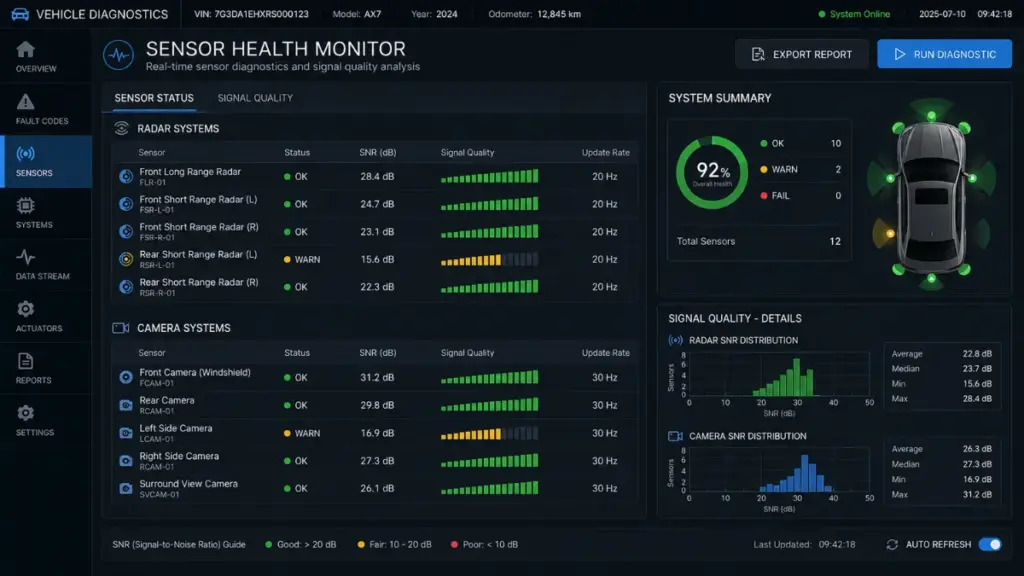Click the VIN number in the header
Viewport: 1024px width, 576px height.
point(251,14)
